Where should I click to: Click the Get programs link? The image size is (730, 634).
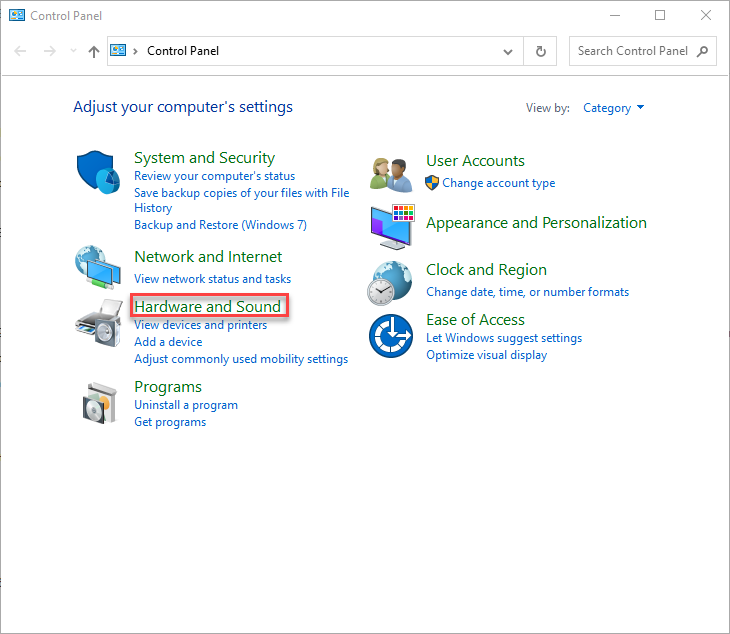pos(170,422)
